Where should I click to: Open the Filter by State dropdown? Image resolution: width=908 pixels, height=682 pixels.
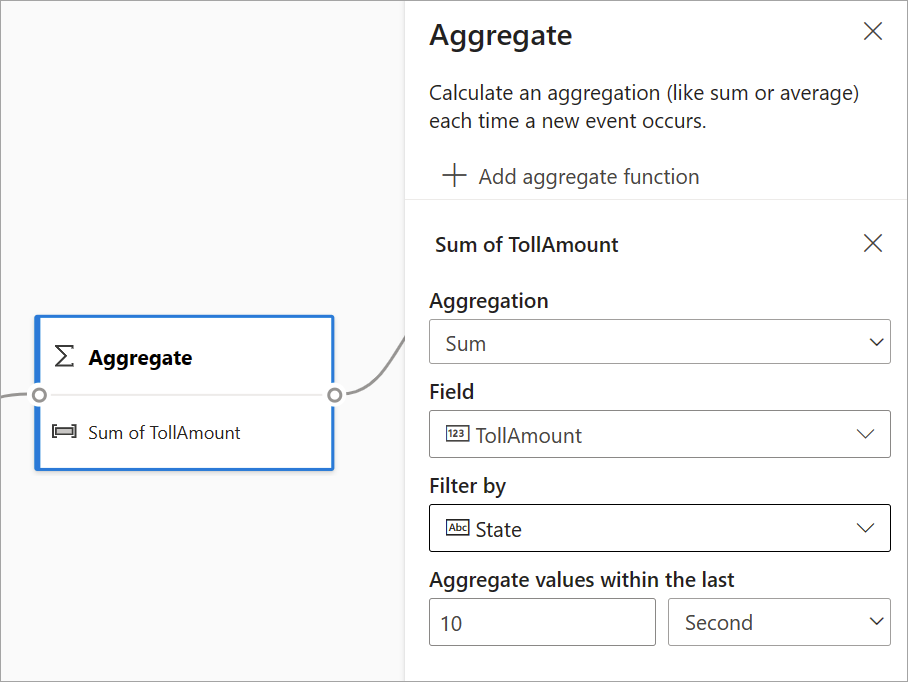coord(659,528)
